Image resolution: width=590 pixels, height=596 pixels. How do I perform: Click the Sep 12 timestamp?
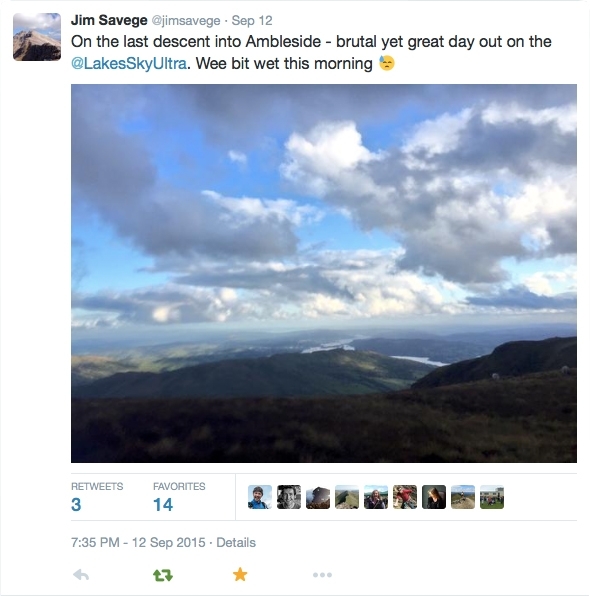click(x=252, y=21)
